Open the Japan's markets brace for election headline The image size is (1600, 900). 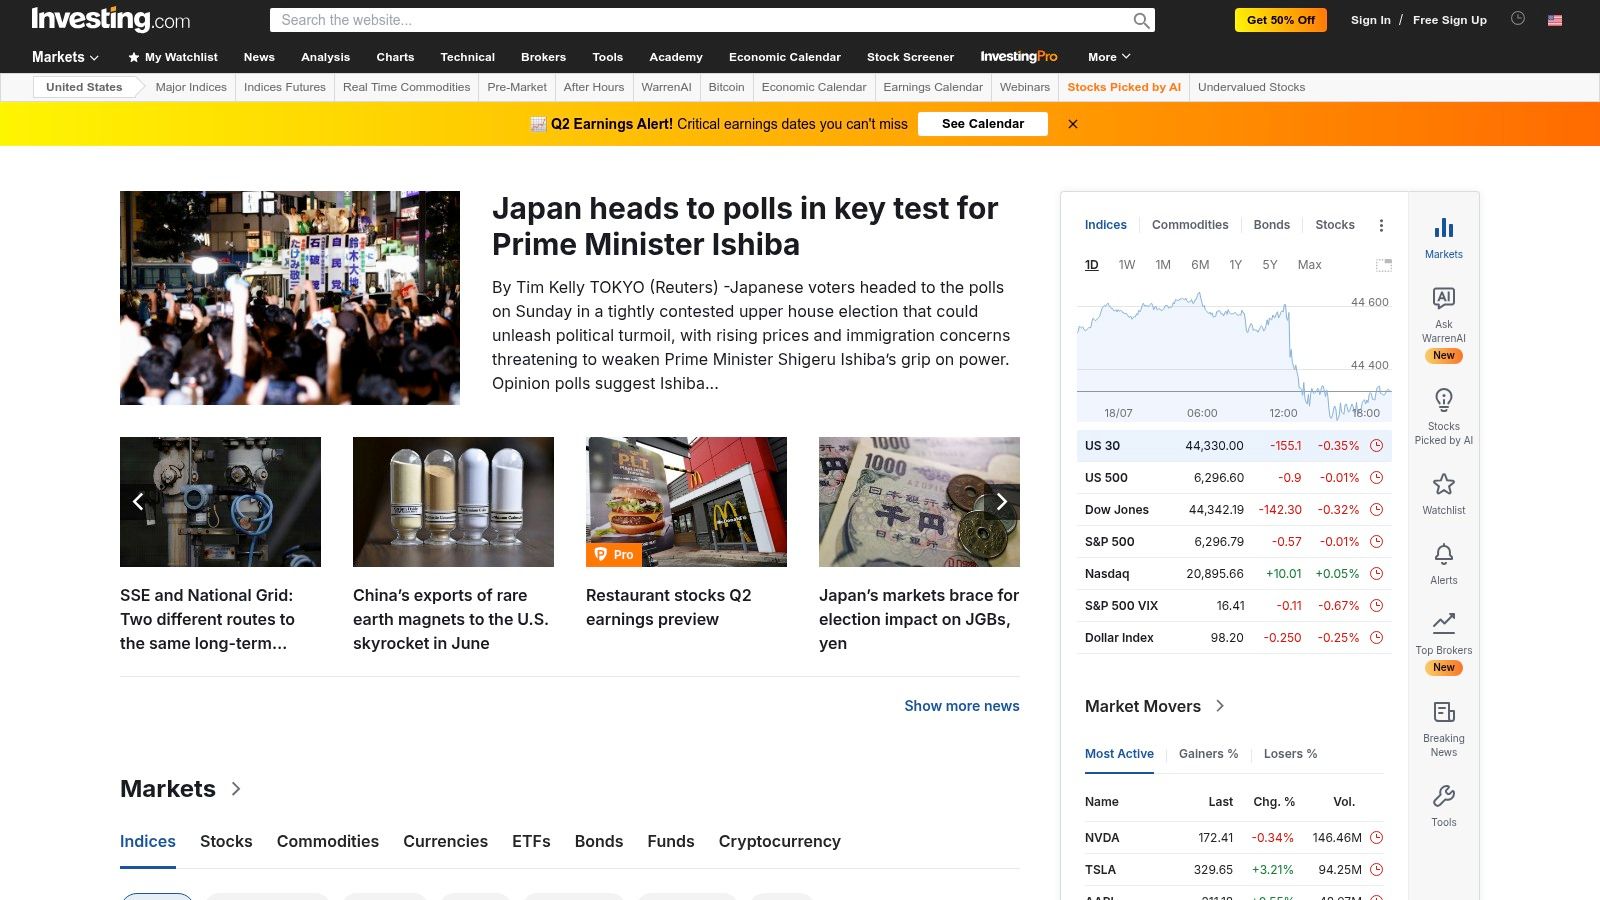919,619
